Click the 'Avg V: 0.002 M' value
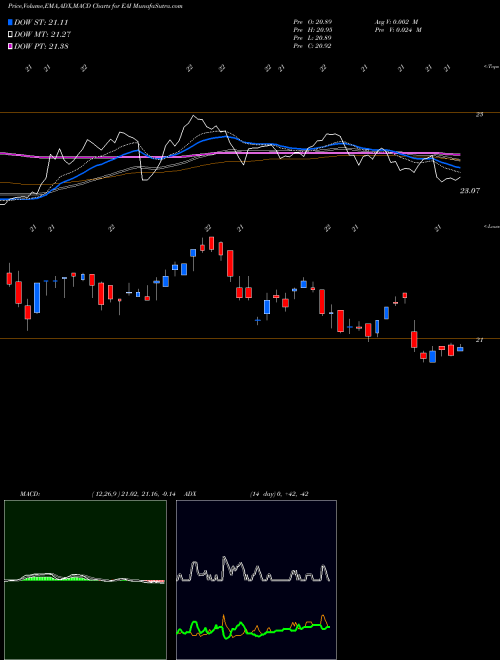 pos(395,22)
